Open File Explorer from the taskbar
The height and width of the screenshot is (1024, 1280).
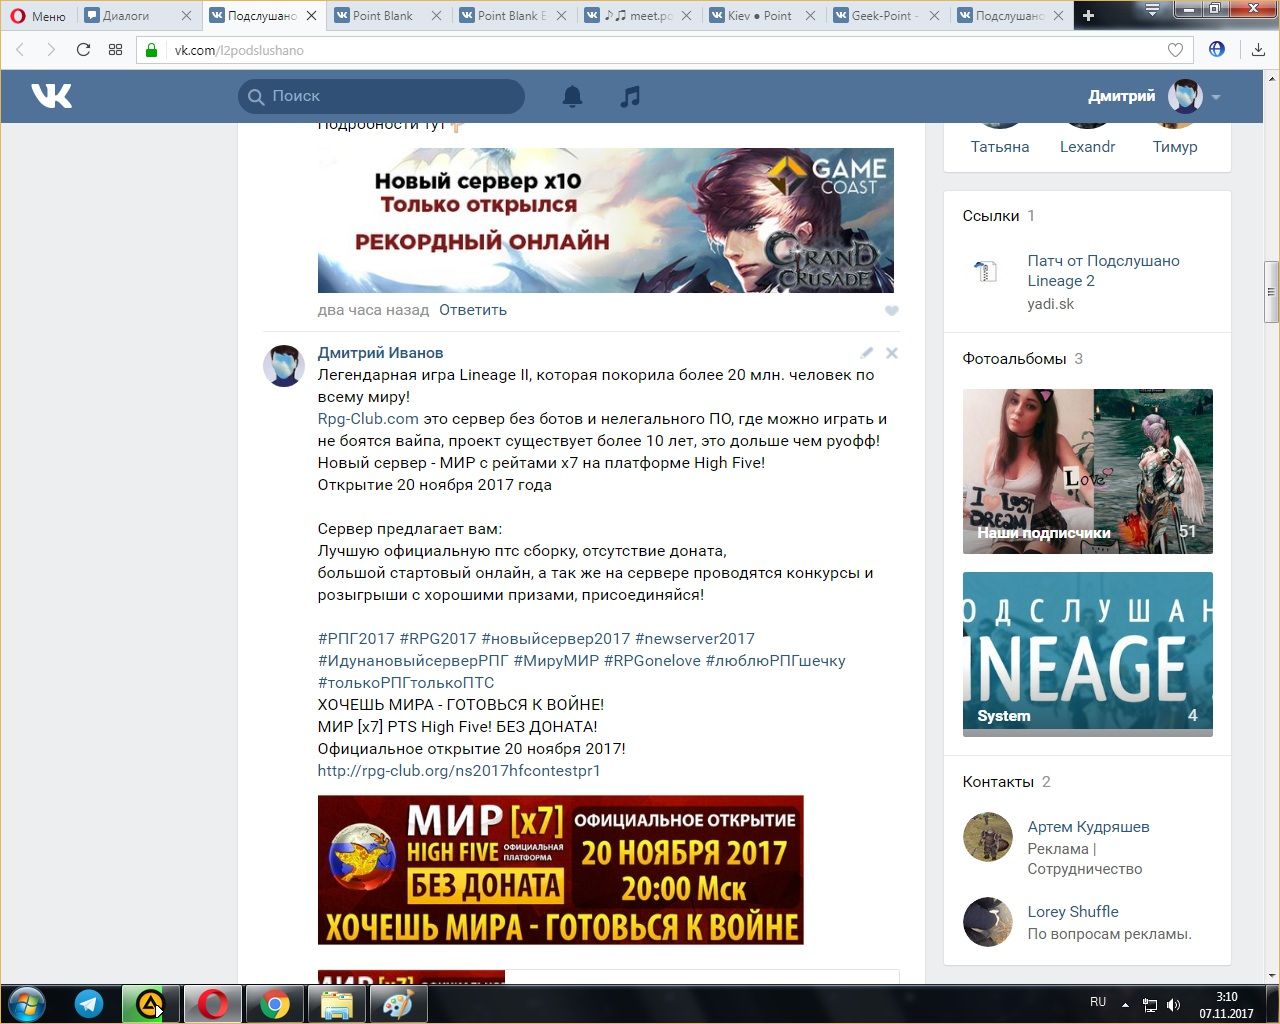pos(336,1004)
